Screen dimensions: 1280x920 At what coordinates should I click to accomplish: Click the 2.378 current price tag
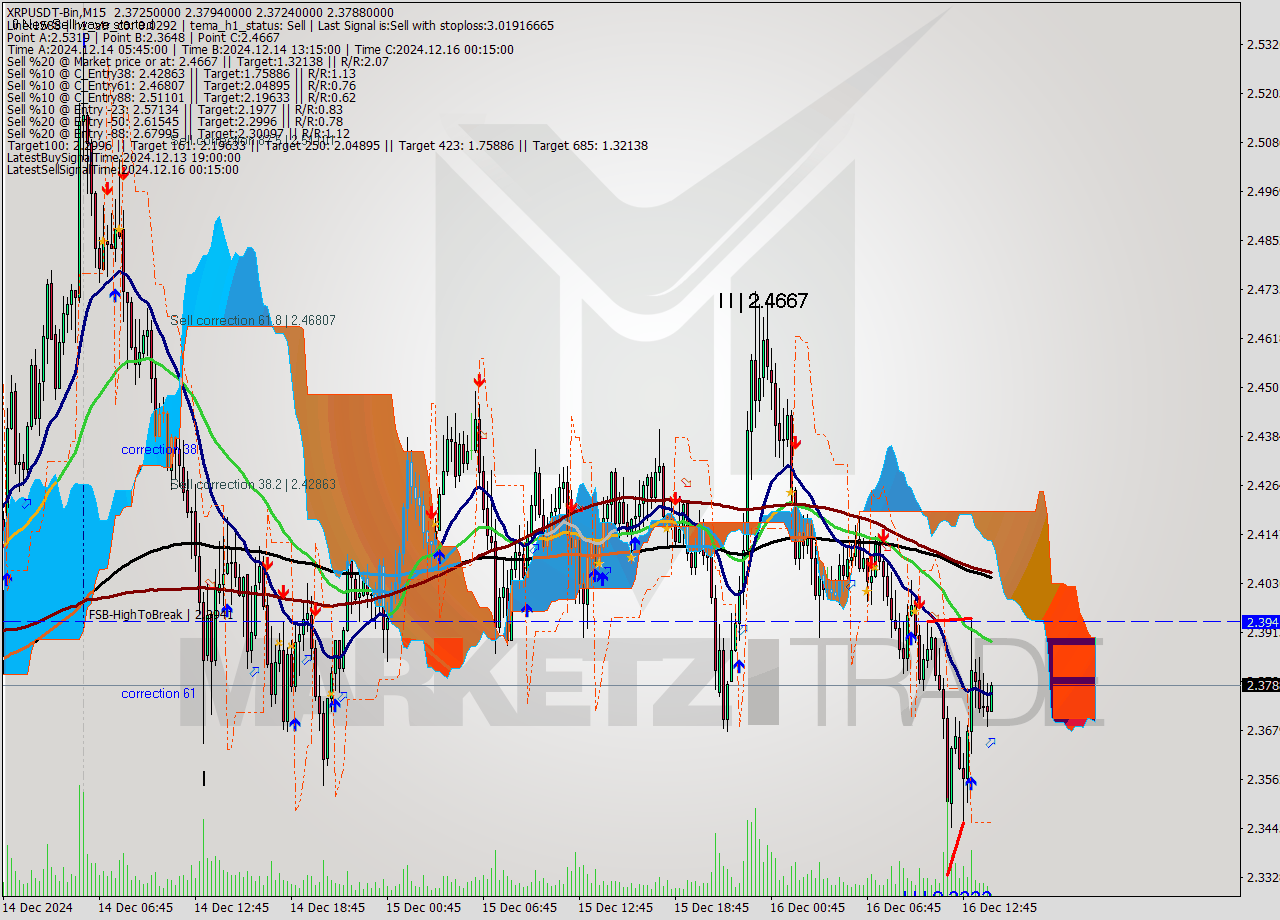(x=1260, y=685)
